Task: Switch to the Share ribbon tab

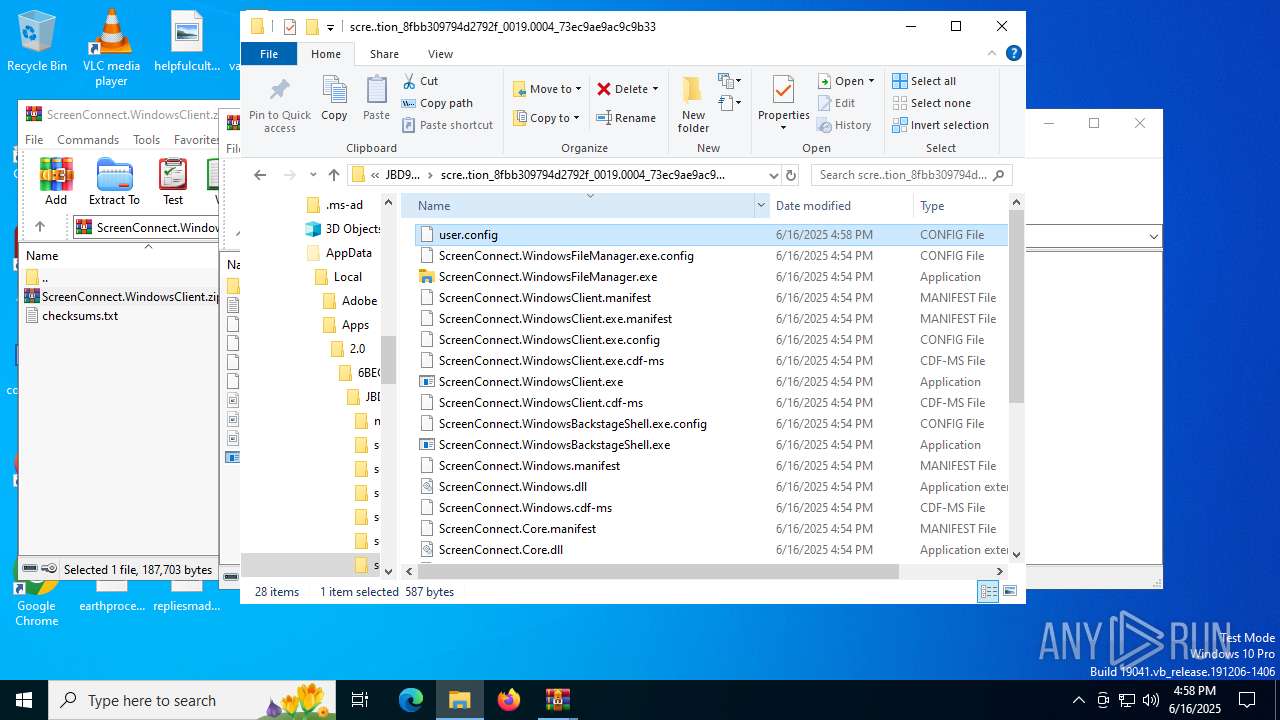Action: [x=384, y=54]
